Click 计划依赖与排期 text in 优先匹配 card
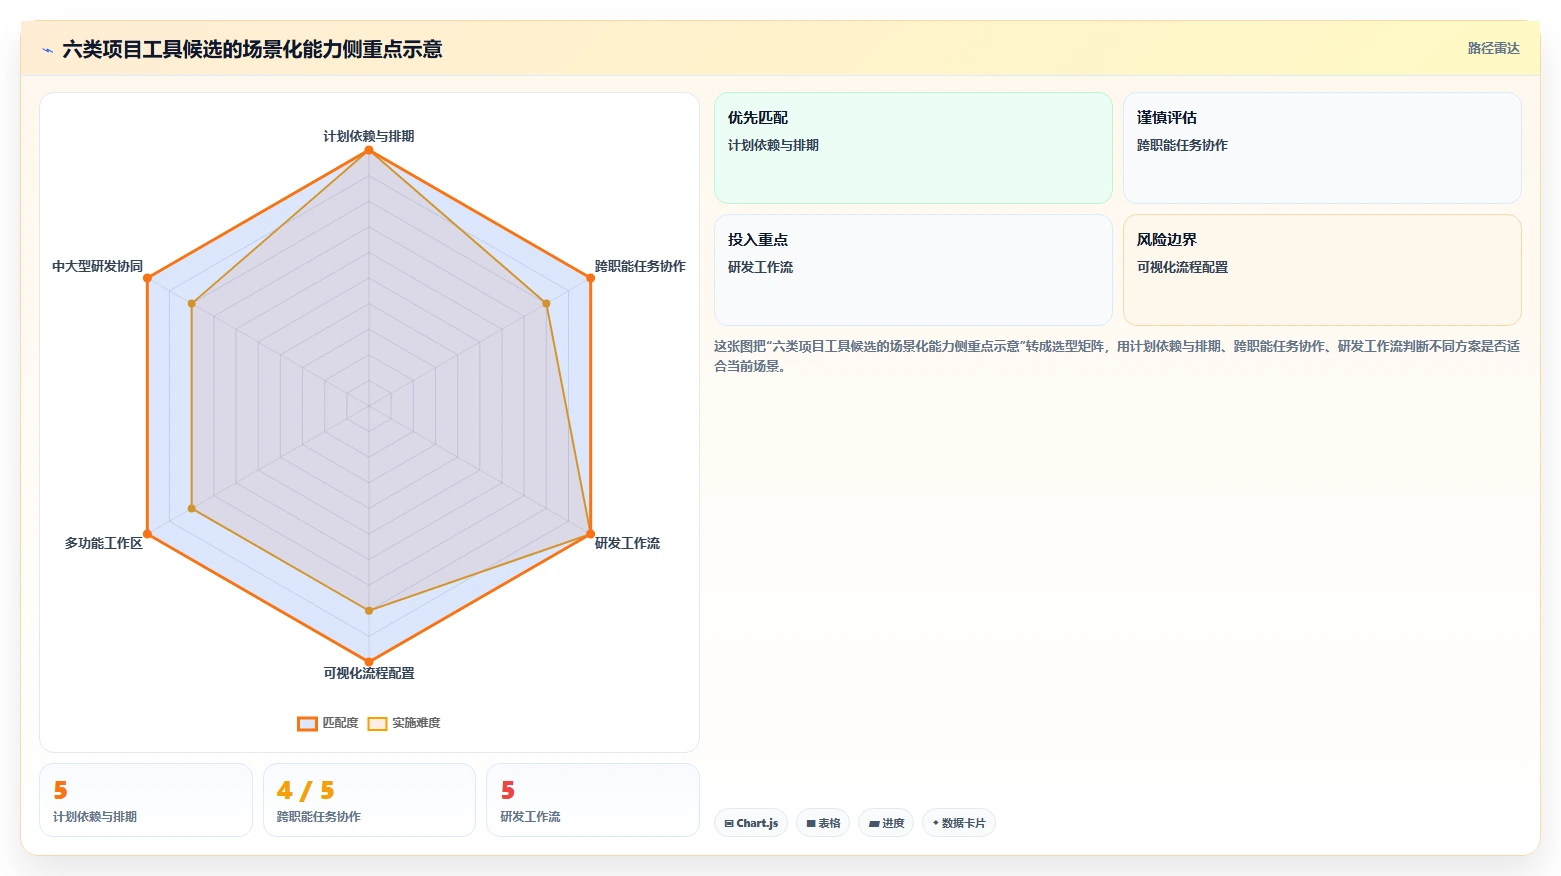 [773, 145]
